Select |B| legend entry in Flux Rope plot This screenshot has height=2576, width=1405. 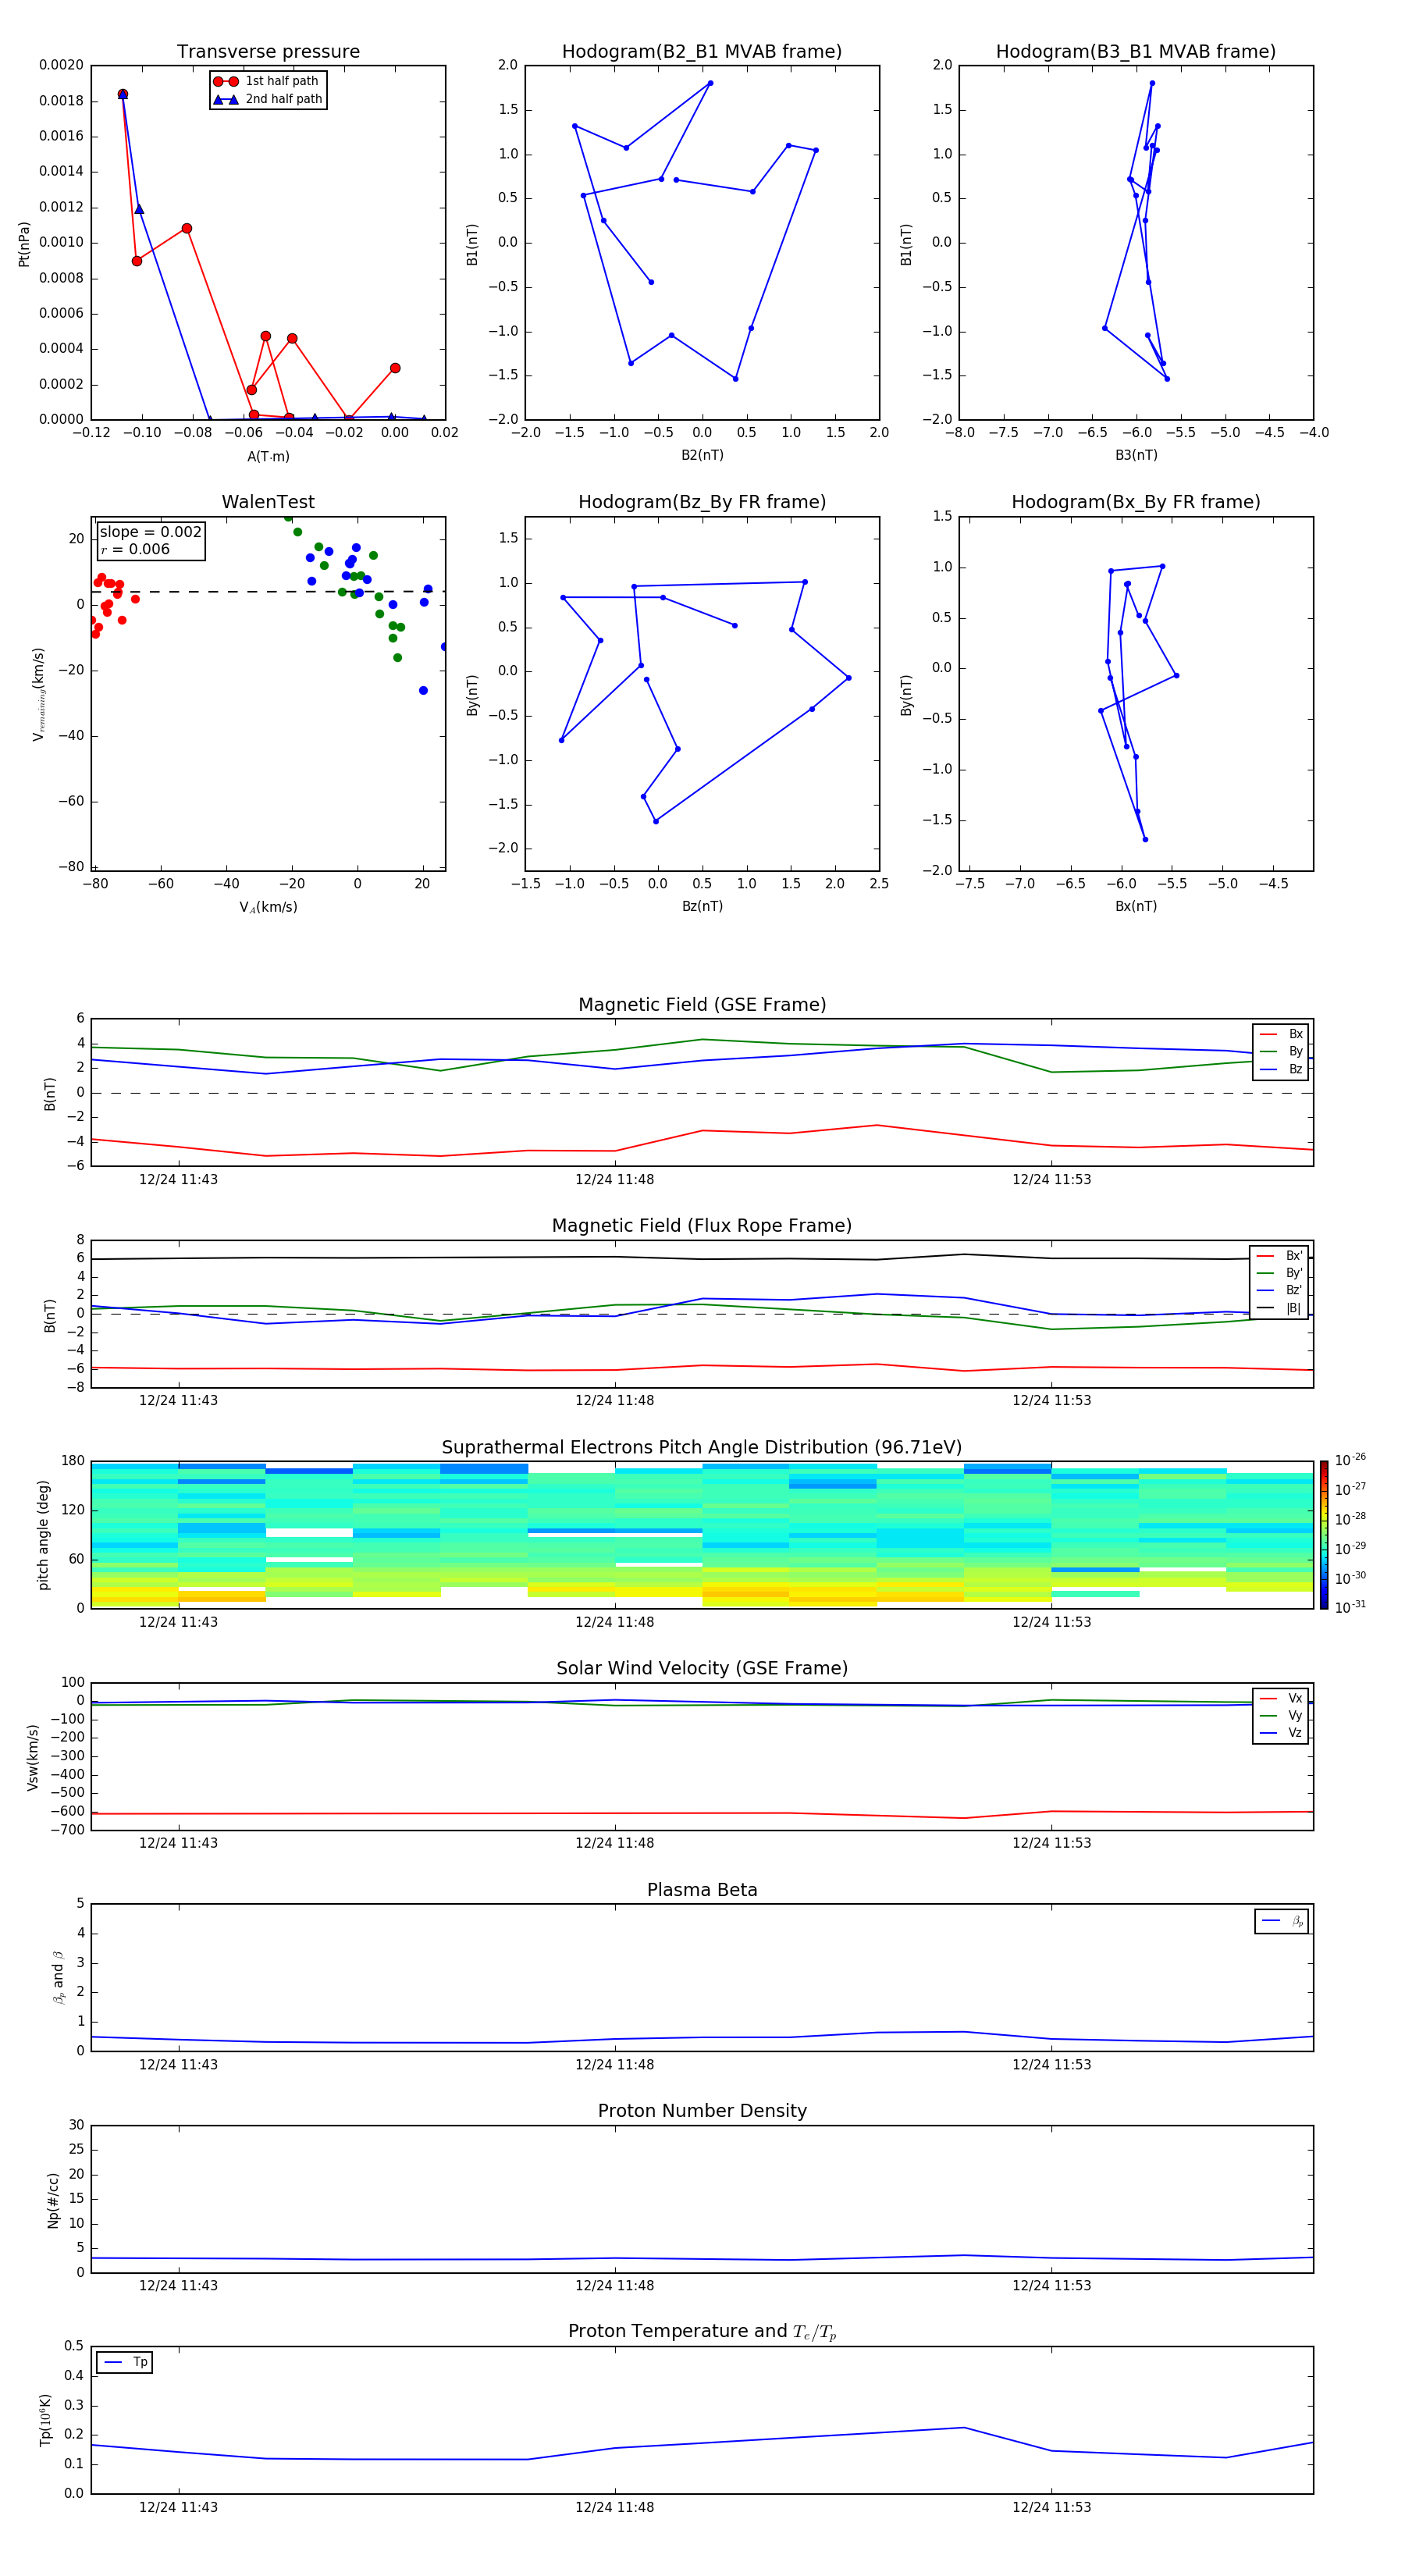pyautogui.click(x=1279, y=1308)
